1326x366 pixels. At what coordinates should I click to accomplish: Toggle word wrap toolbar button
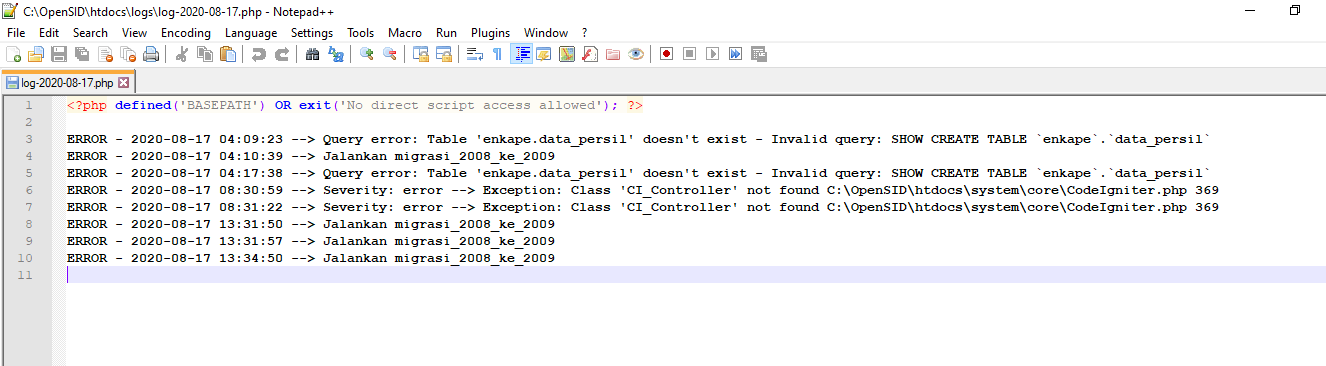coord(475,54)
